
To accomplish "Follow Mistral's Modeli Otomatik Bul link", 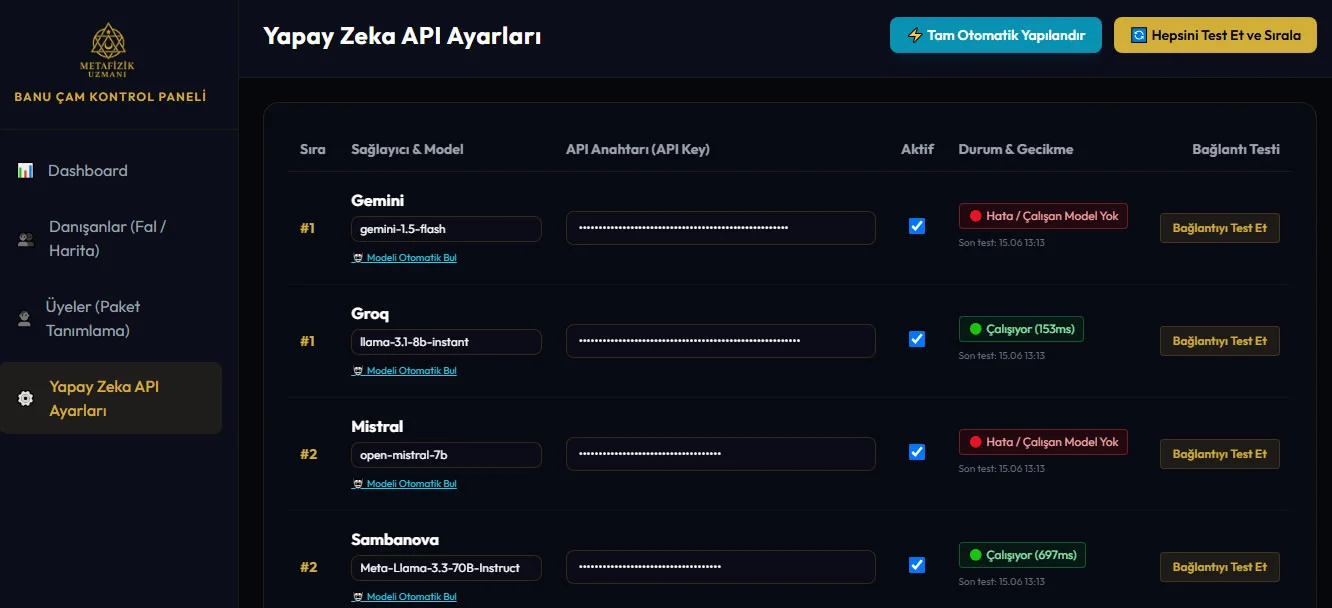I will tap(404, 484).
